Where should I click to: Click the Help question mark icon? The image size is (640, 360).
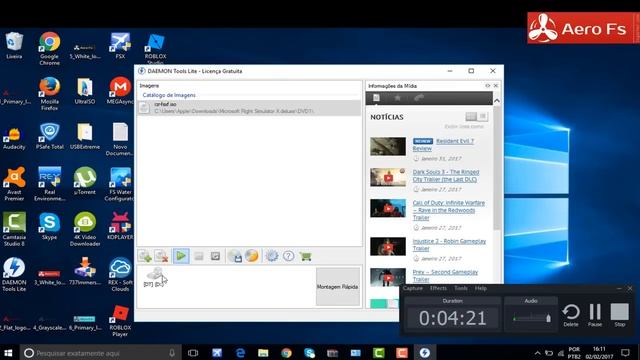pos(288,256)
